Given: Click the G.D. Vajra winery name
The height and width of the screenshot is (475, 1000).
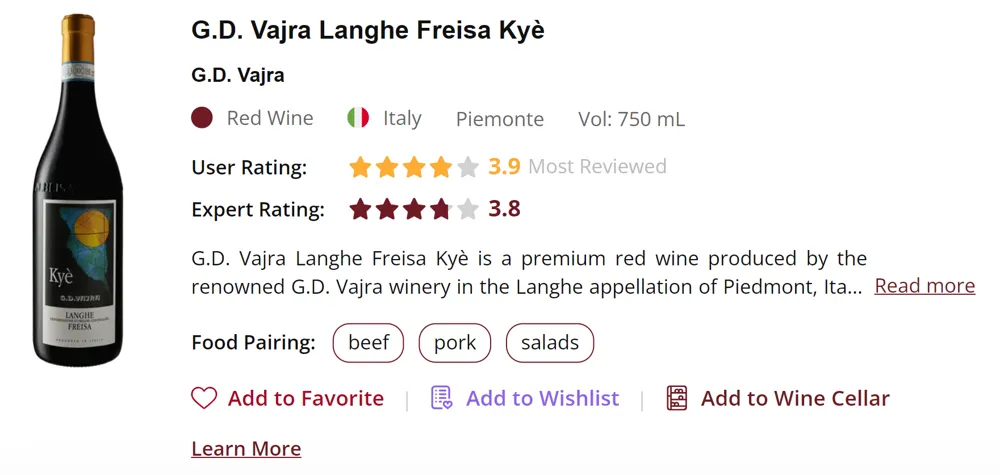Looking at the screenshot, I should point(238,75).
